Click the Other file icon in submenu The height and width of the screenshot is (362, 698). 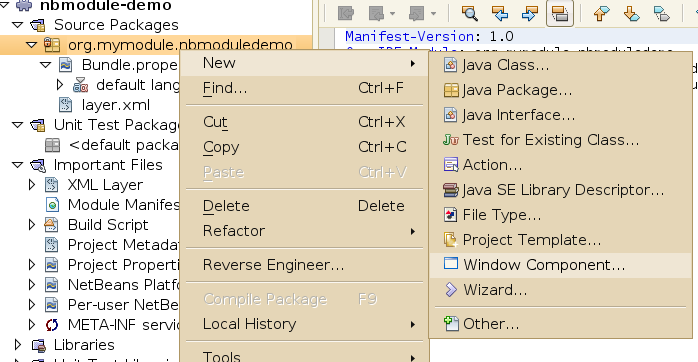click(451, 323)
